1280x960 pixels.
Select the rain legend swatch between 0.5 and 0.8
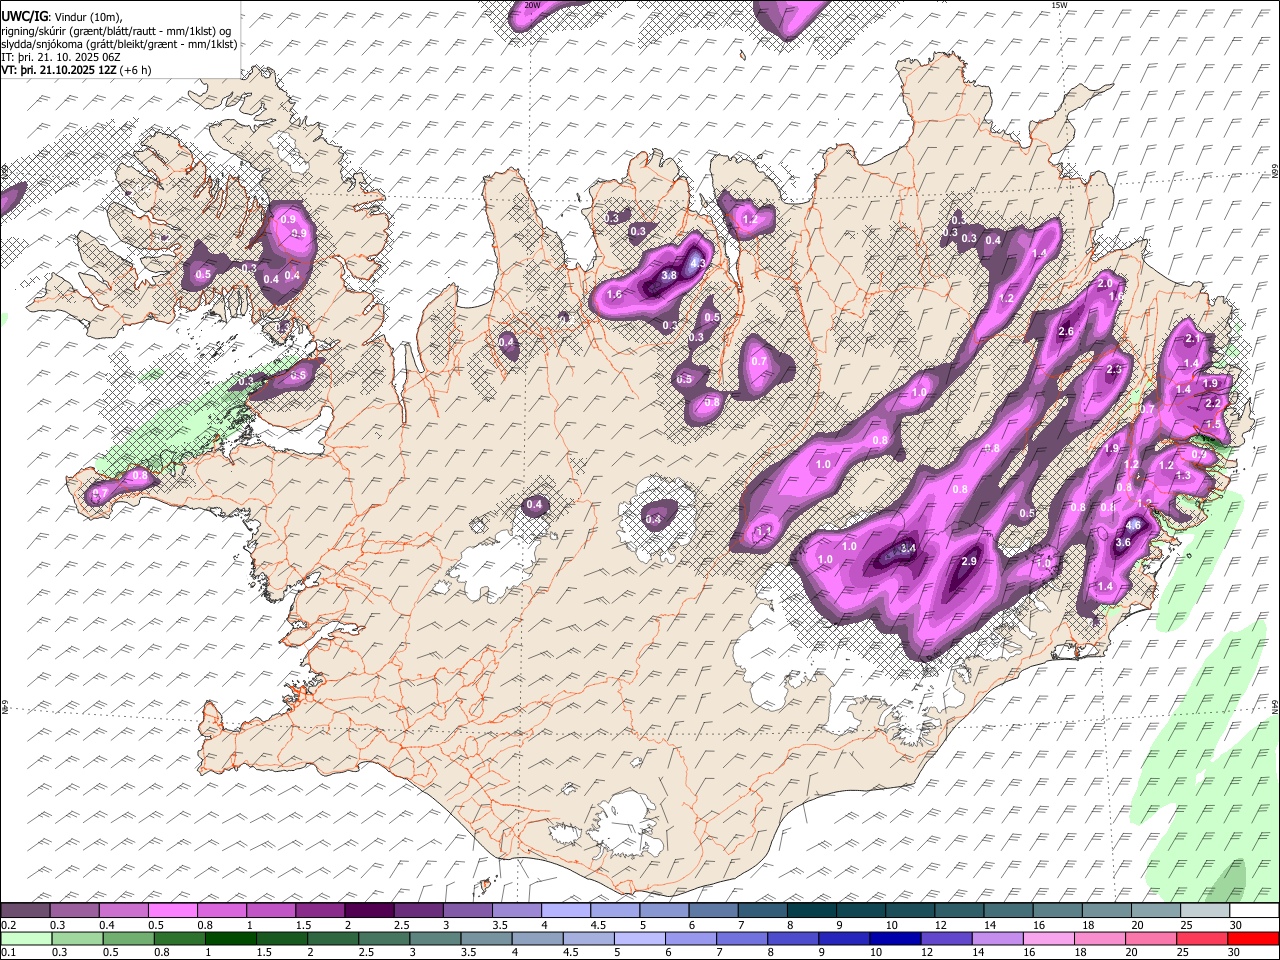coord(128,938)
